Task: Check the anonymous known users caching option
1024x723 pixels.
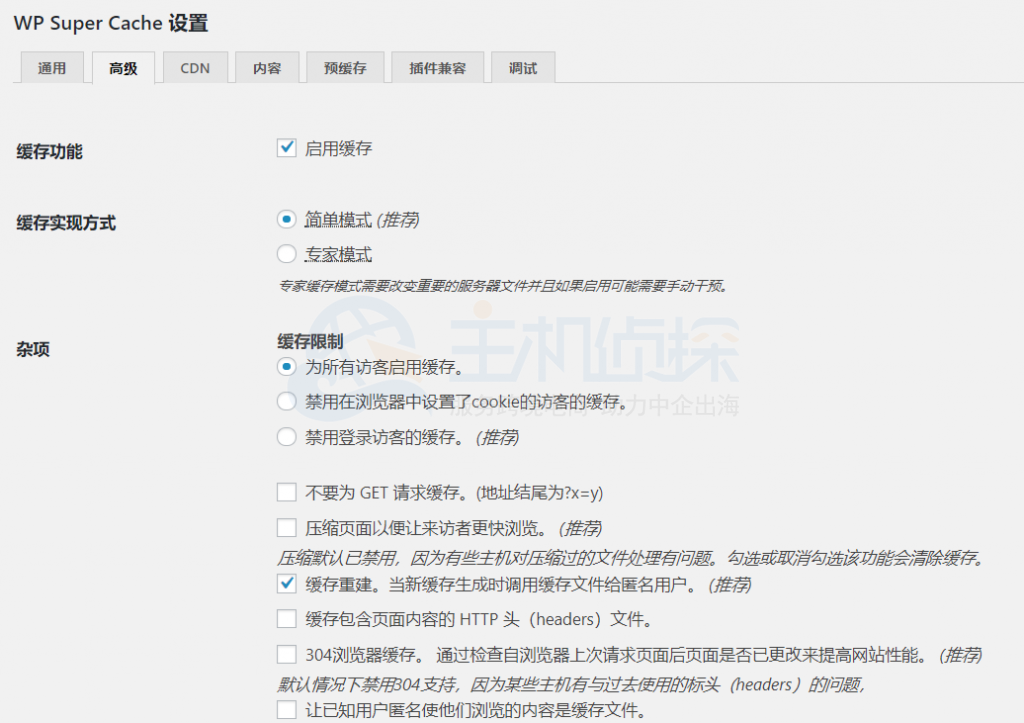Action: (x=287, y=709)
